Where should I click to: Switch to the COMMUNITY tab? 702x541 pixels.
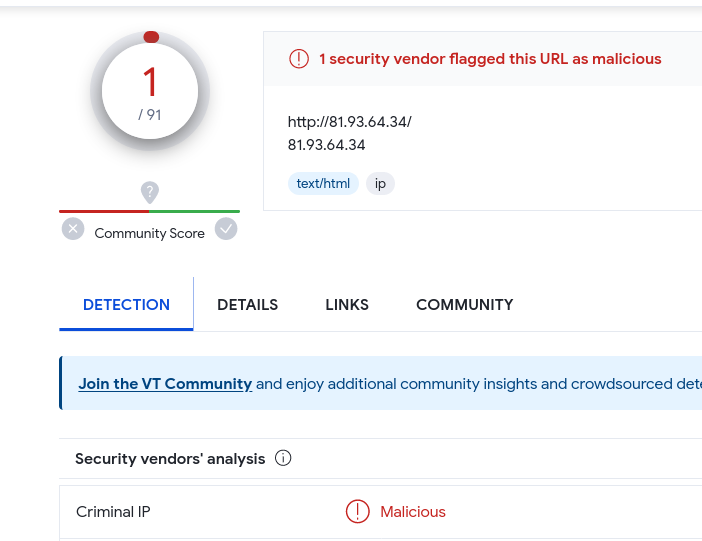tap(465, 305)
